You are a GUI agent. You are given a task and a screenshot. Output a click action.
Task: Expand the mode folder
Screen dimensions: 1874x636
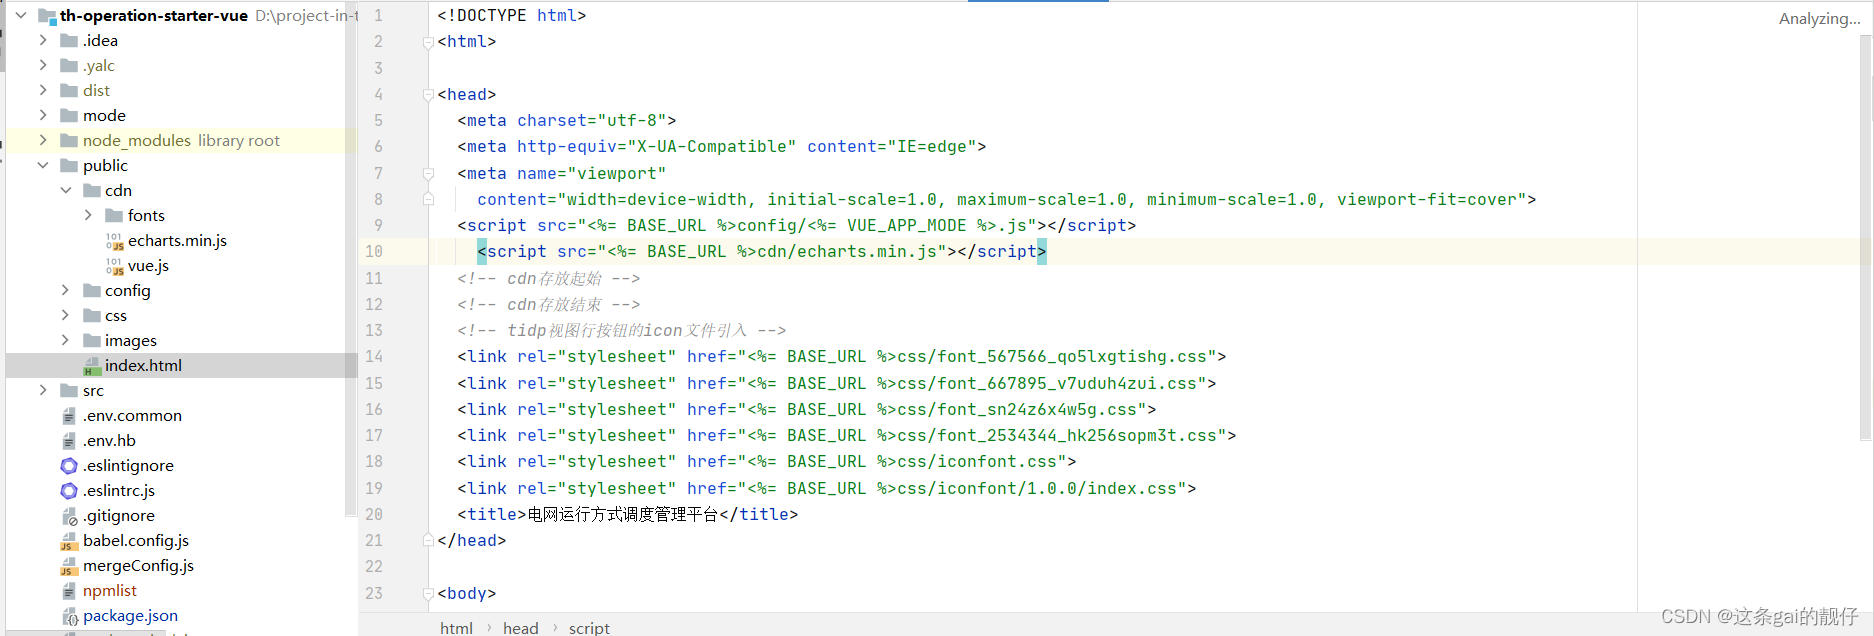point(43,115)
